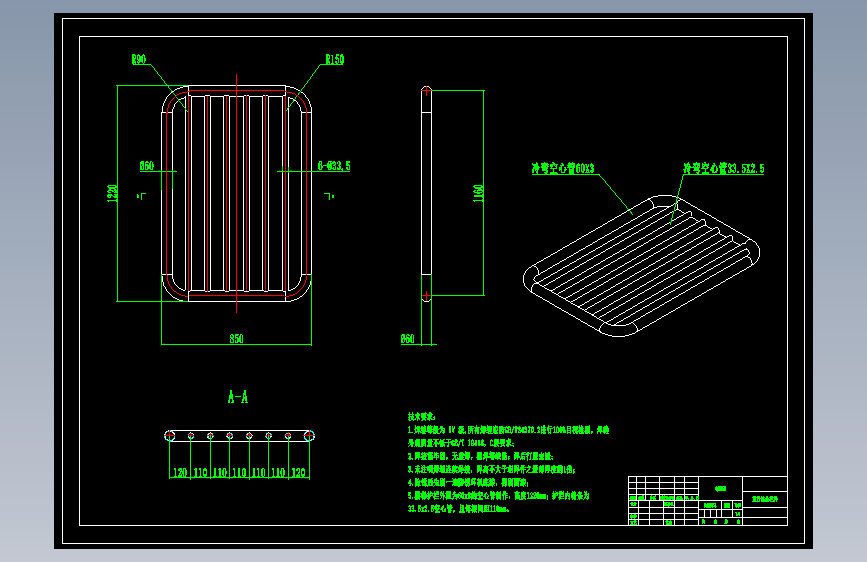Click the A-A section view title
This screenshot has width=867, height=562.
click(238, 397)
